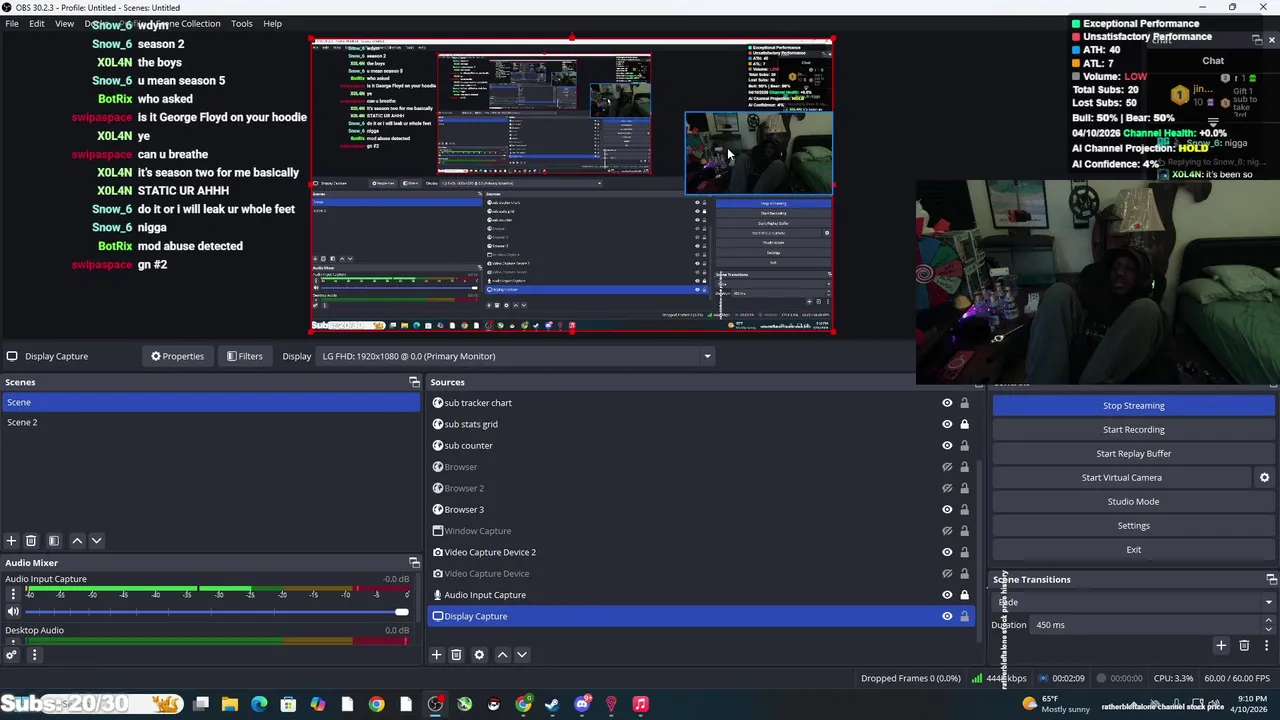1280x720 pixels.
Task: Delete selected source using the Sources trash icon
Action: pos(456,655)
